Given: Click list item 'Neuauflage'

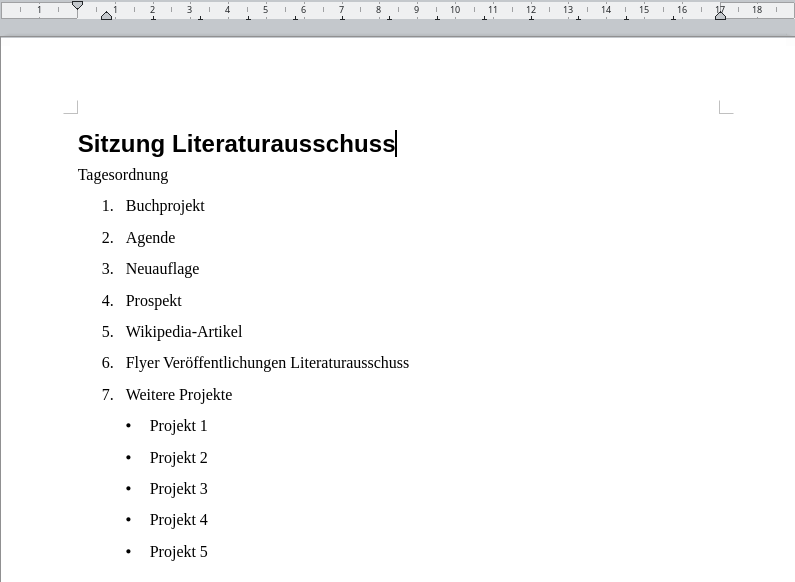Looking at the screenshot, I should pyautogui.click(x=162, y=269).
